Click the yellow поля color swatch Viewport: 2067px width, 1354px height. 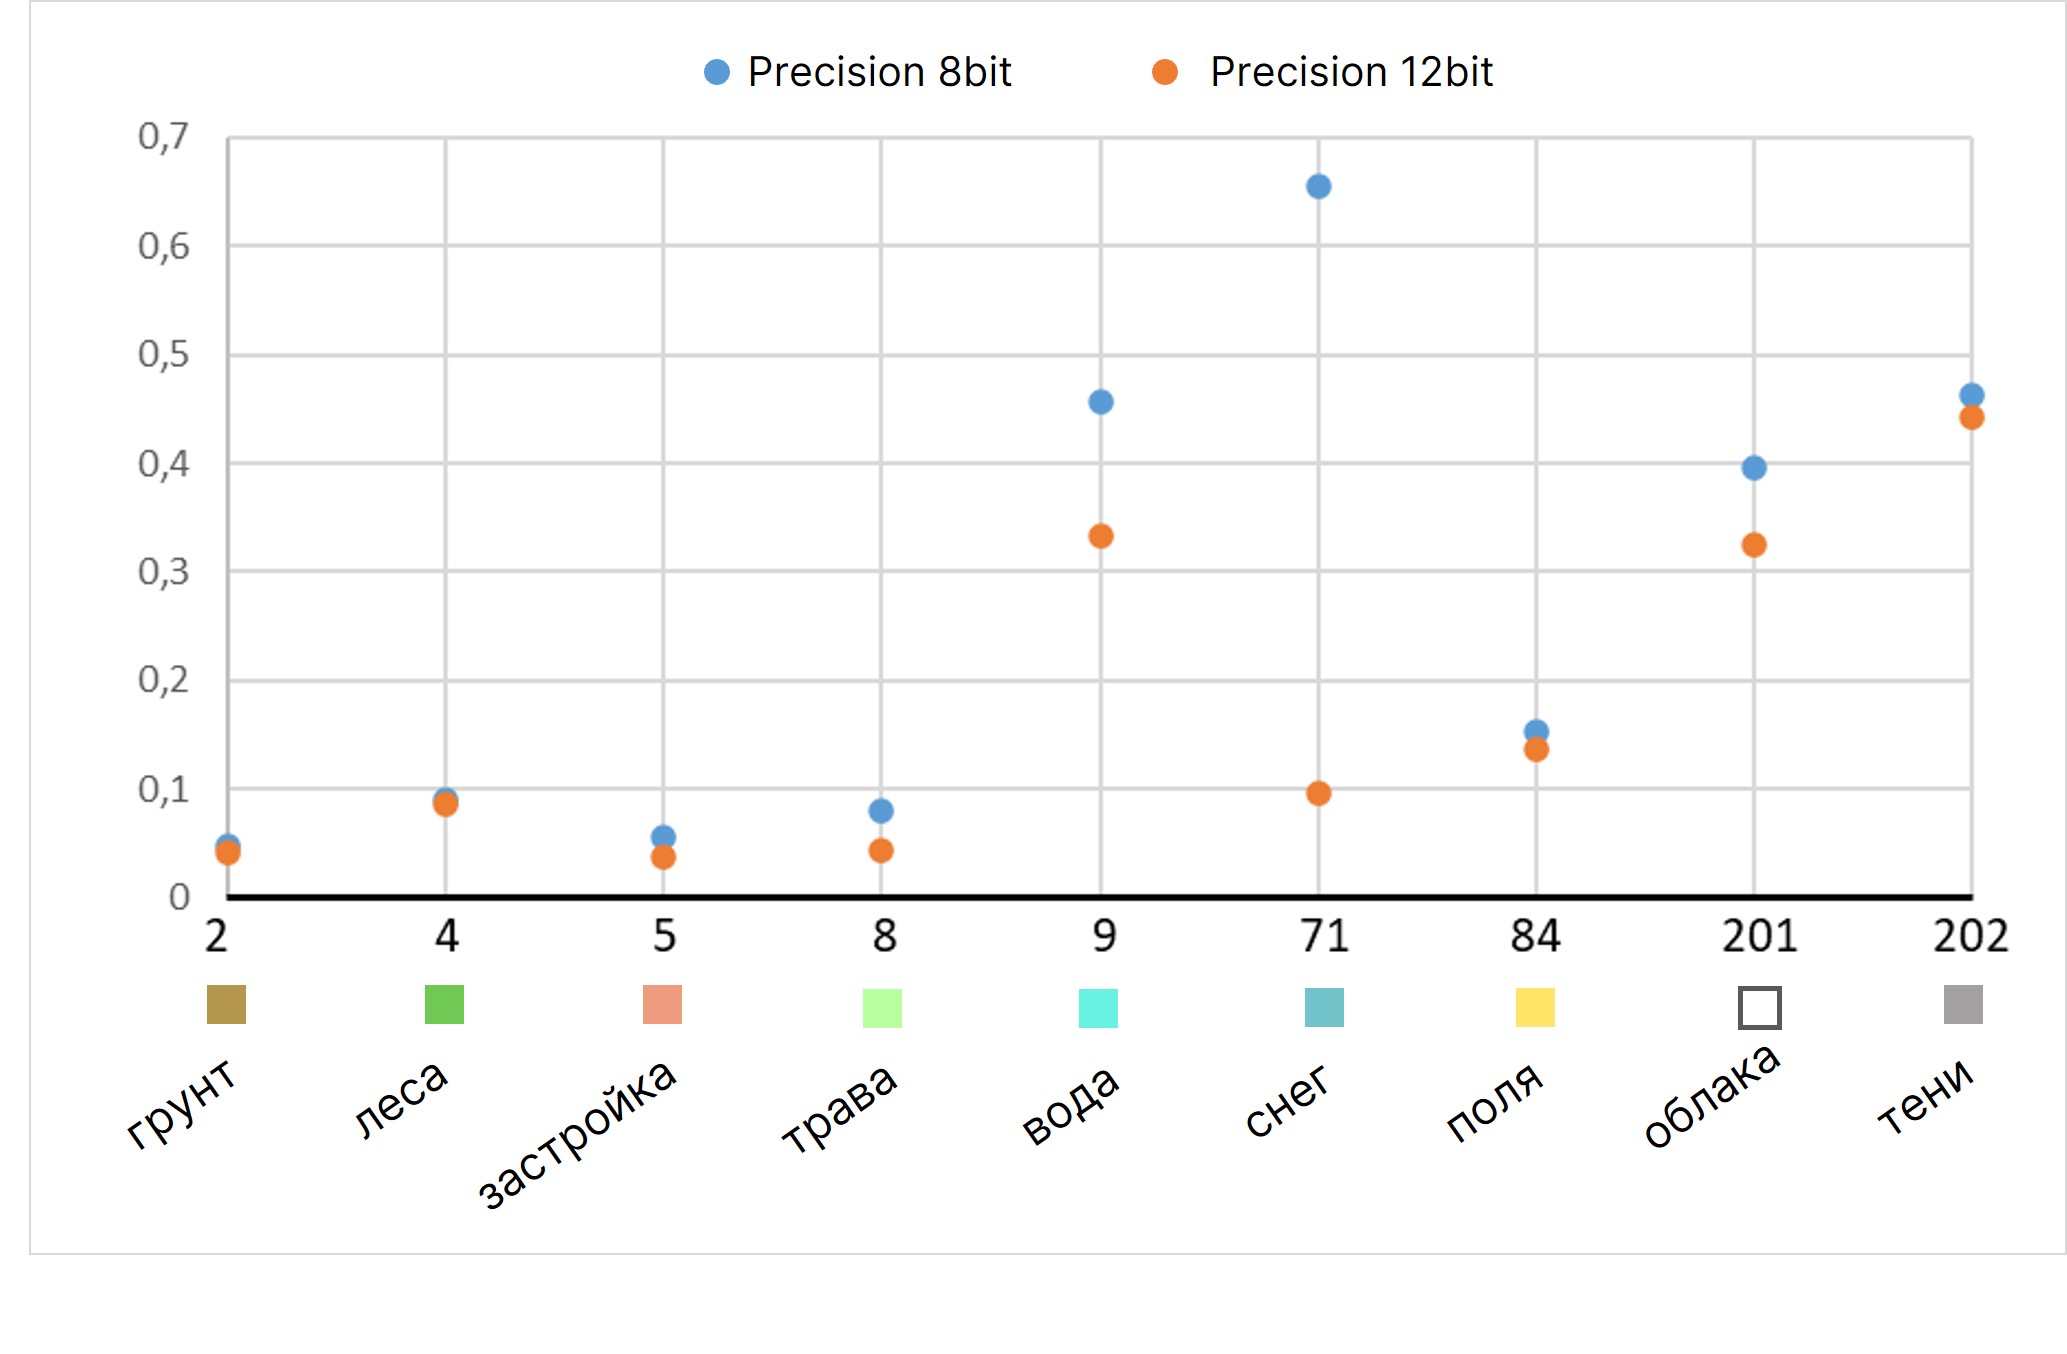tap(1535, 1007)
